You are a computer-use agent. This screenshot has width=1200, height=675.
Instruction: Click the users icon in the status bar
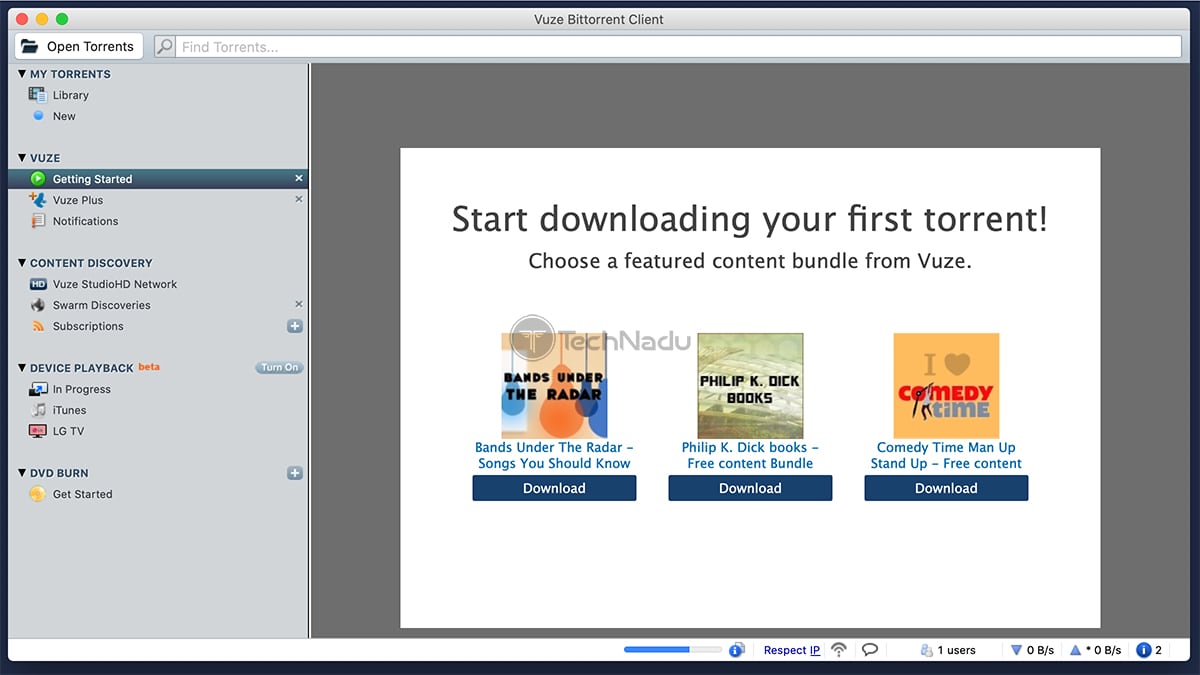(926, 650)
